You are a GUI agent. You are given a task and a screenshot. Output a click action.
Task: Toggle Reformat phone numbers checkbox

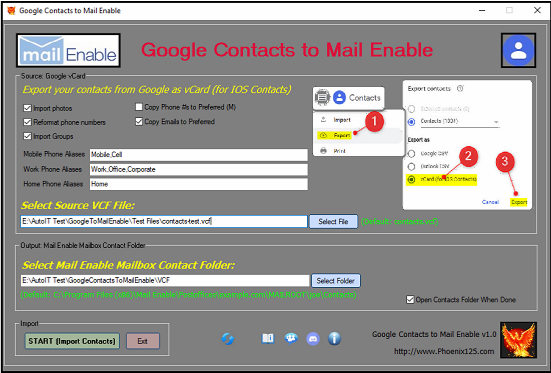pos(27,122)
